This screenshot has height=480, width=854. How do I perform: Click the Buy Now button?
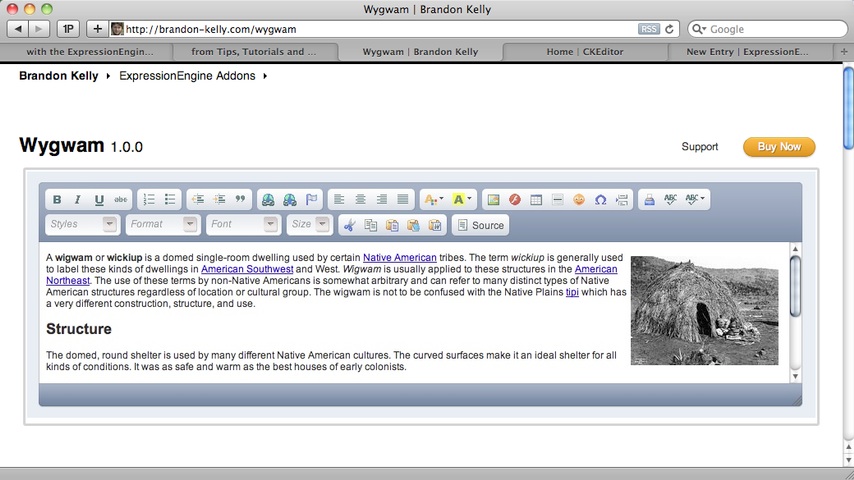(x=779, y=147)
